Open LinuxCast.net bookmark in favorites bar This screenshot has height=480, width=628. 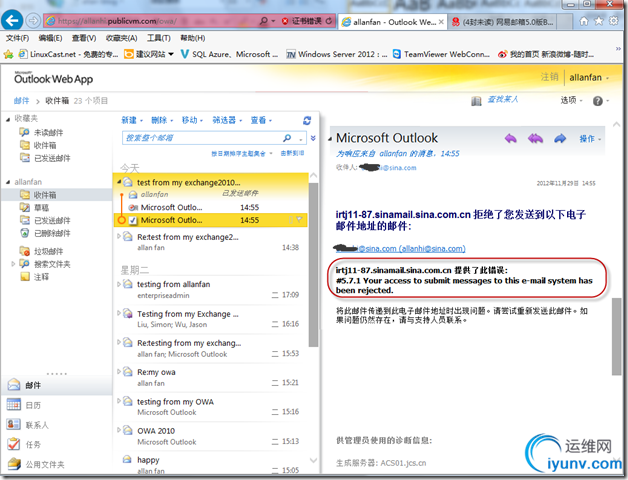[x=68, y=54]
